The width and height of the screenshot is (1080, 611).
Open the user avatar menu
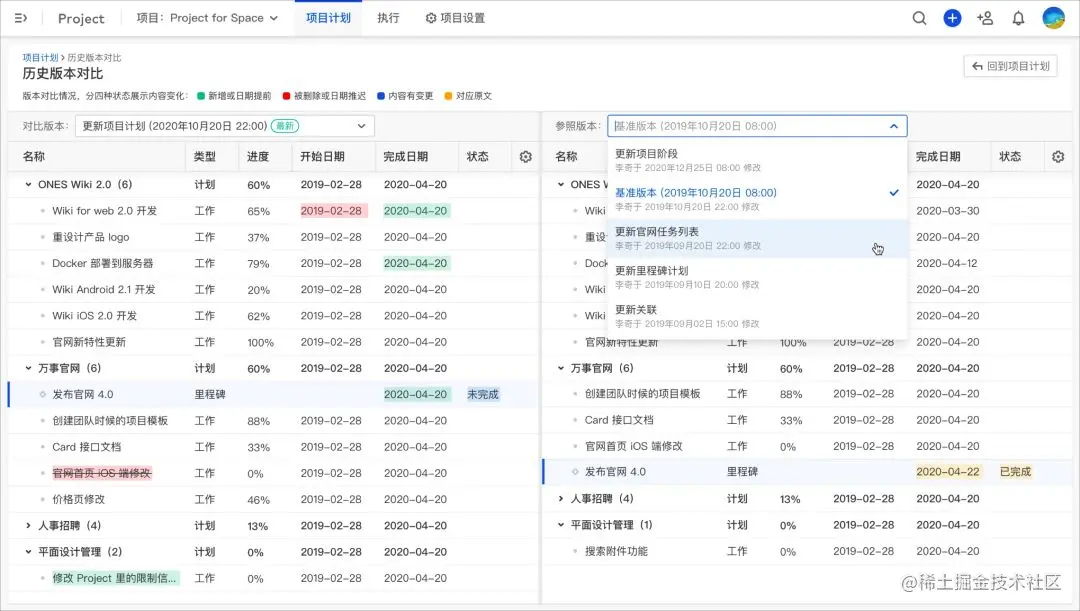click(x=1053, y=18)
